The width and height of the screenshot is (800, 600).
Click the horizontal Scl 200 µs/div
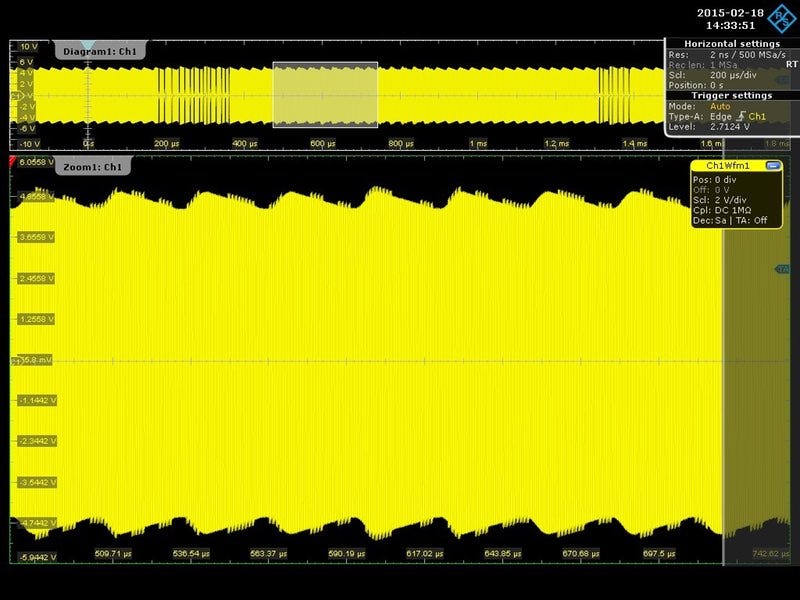click(x=733, y=75)
